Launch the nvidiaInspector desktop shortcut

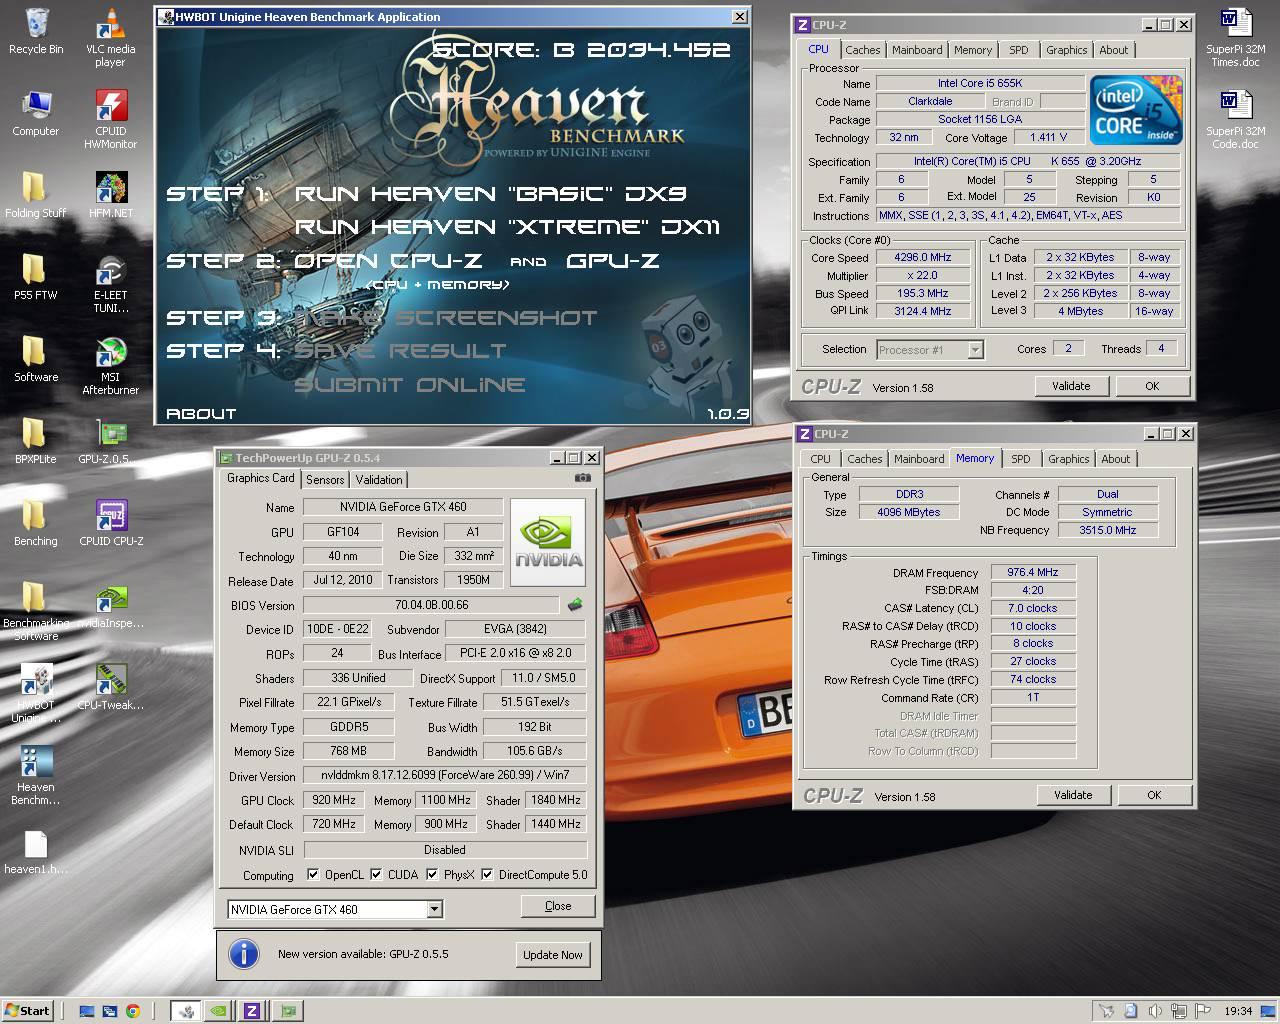click(110, 604)
